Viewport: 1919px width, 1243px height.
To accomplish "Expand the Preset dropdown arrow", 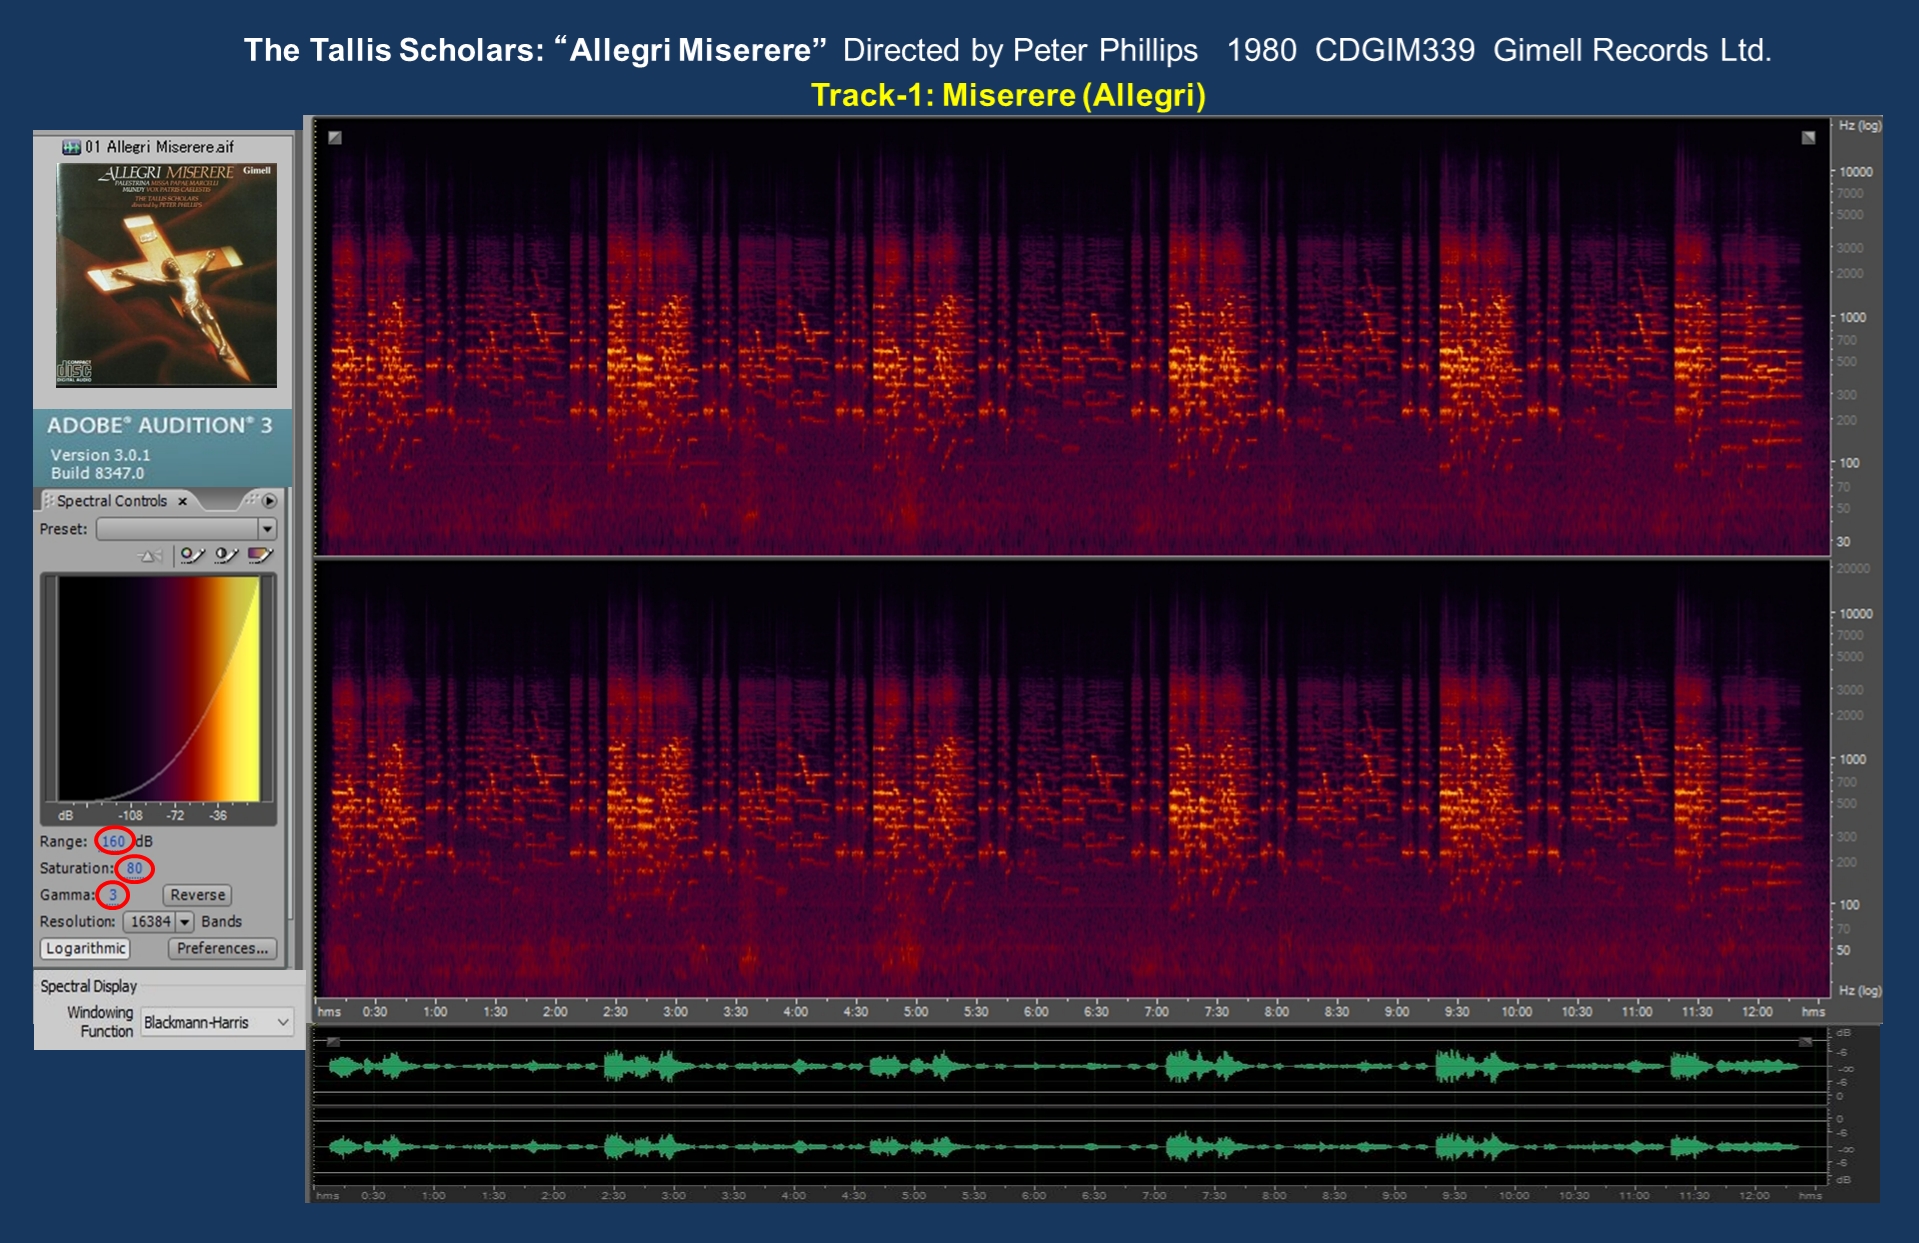I will coord(267,529).
